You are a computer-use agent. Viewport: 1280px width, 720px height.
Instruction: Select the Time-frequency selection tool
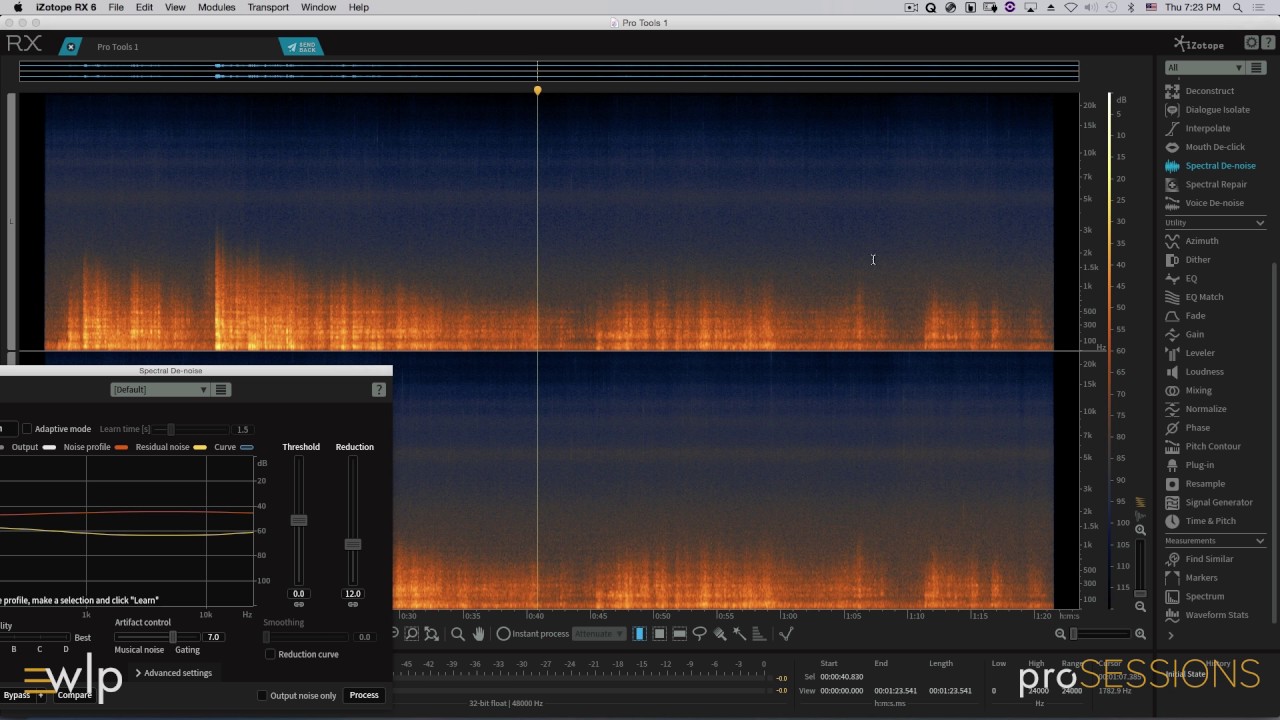(659, 634)
